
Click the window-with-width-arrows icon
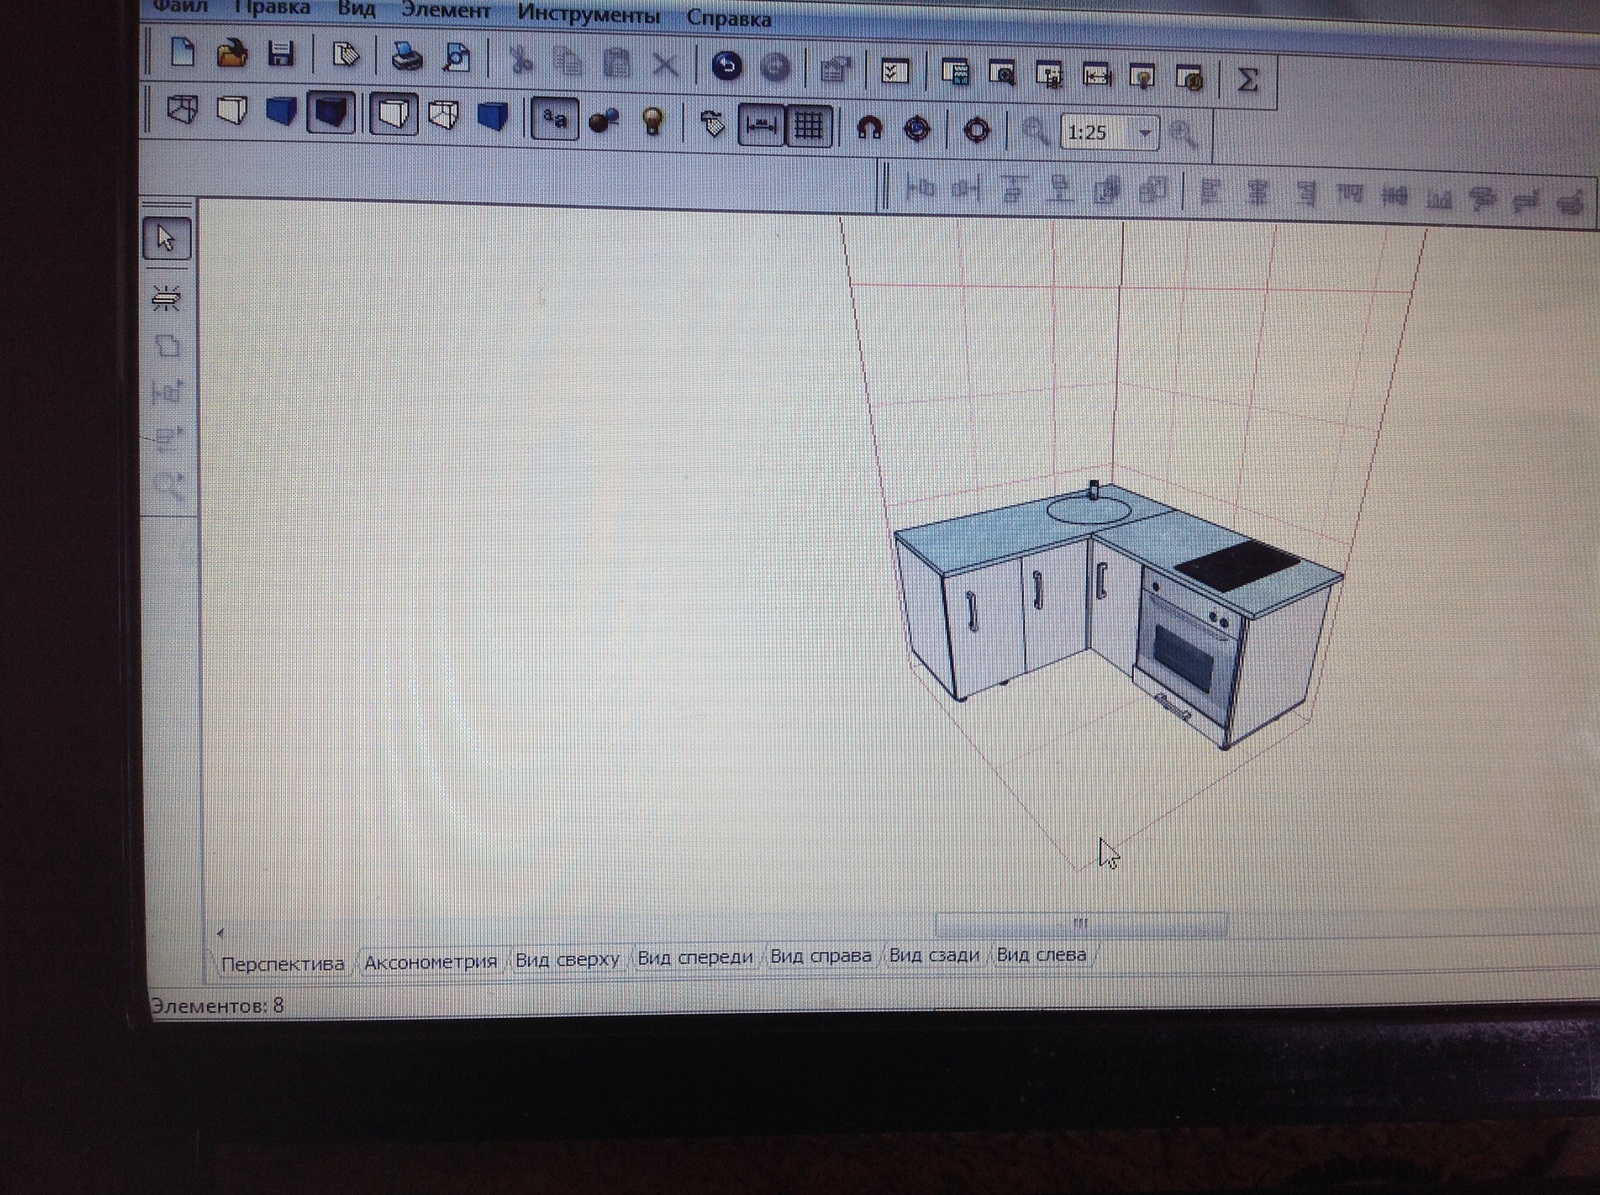click(1097, 76)
